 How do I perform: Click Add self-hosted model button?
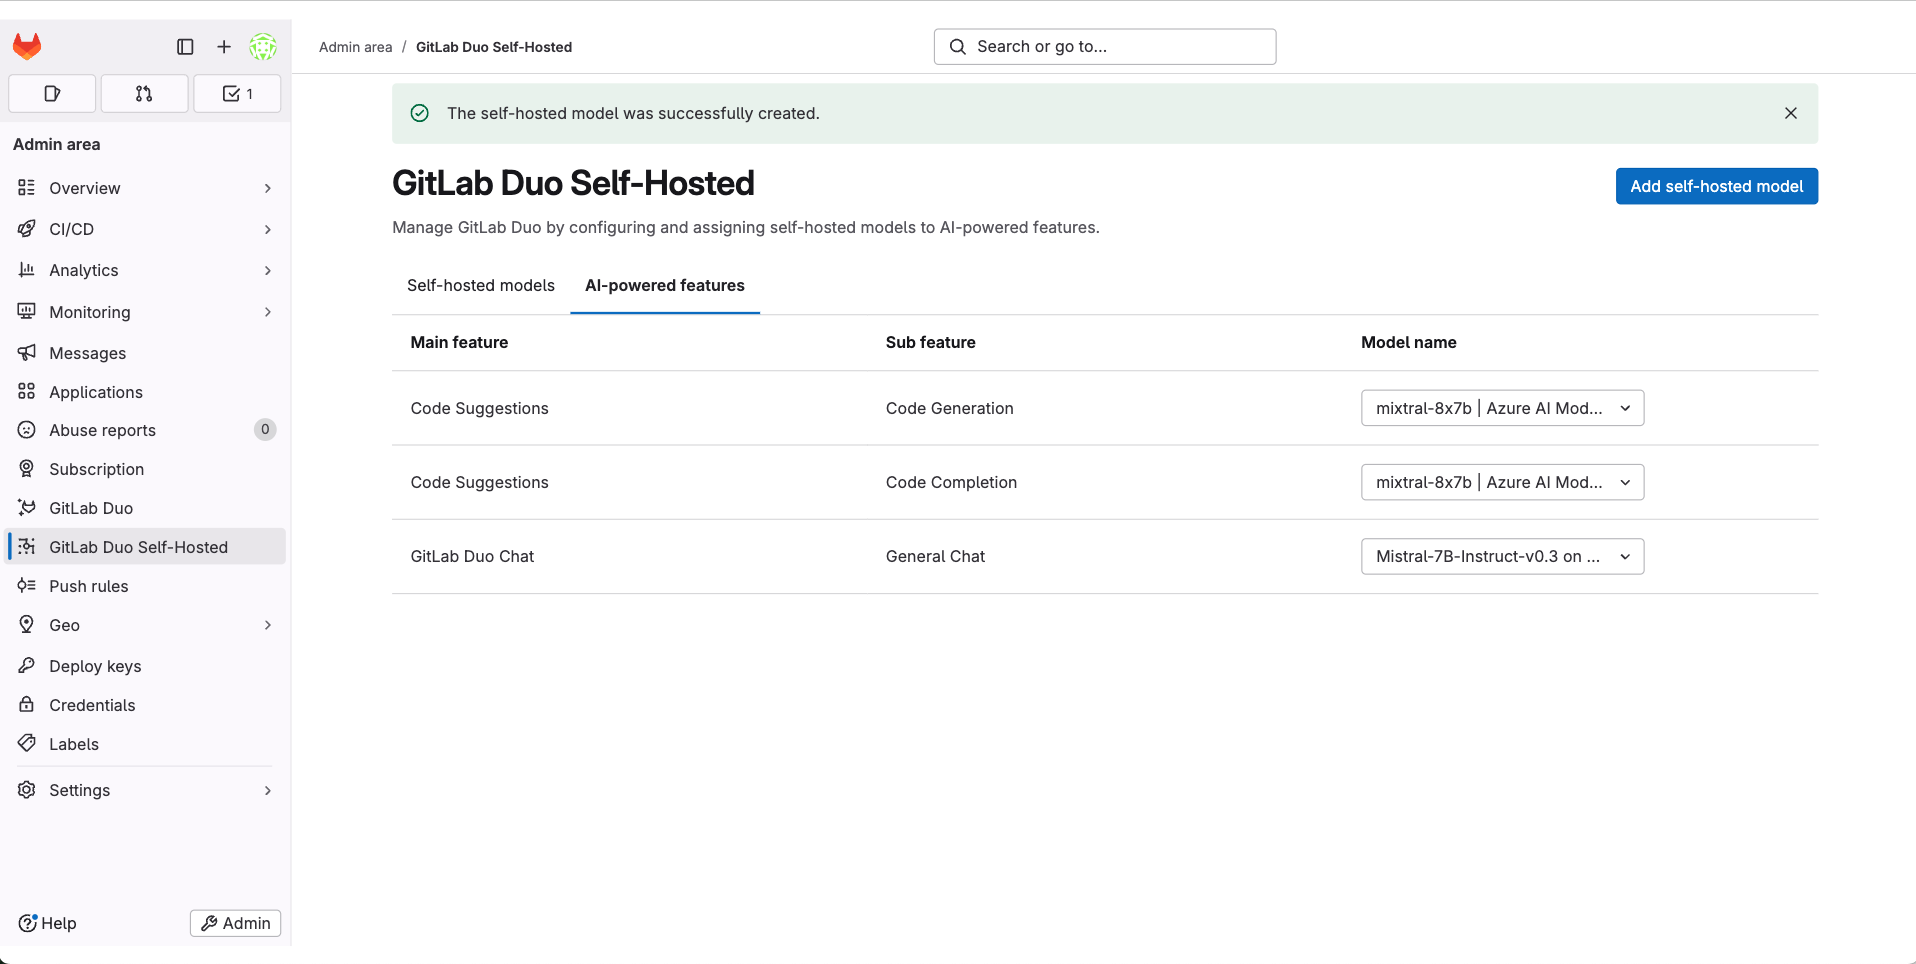coord(1716,186)
